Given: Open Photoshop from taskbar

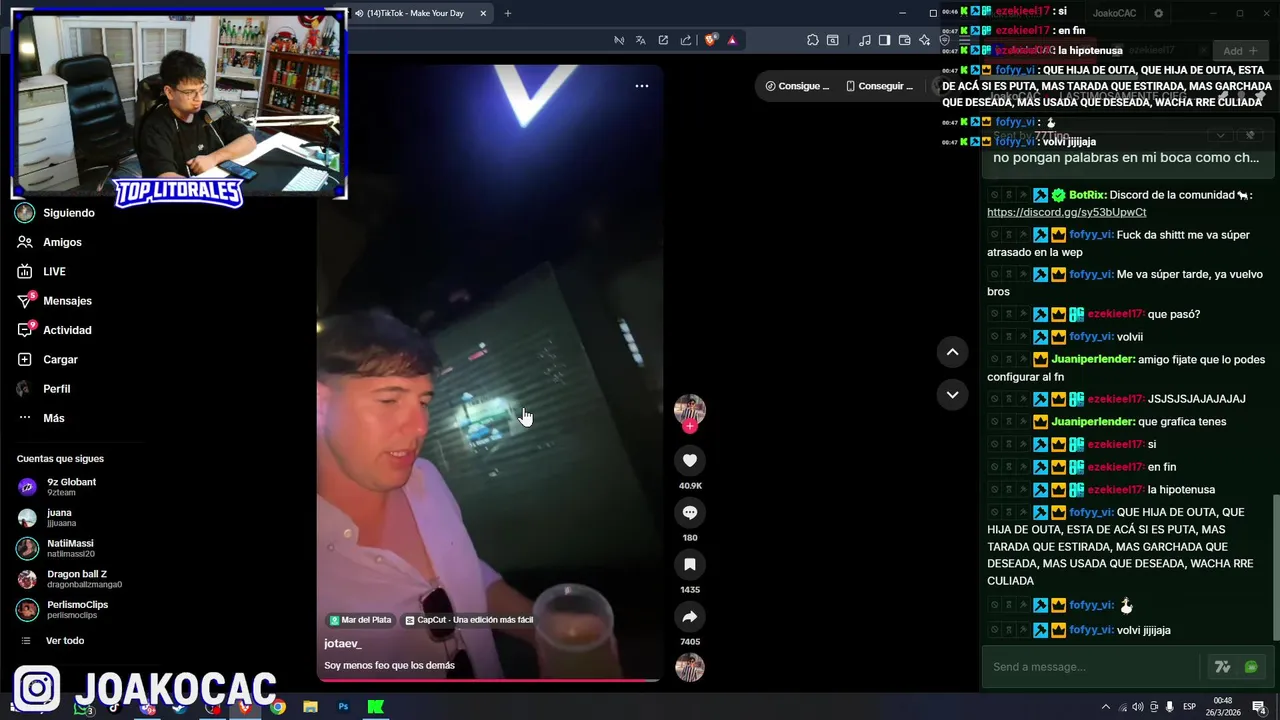Looking at the screenshot, I should (343, 707).
